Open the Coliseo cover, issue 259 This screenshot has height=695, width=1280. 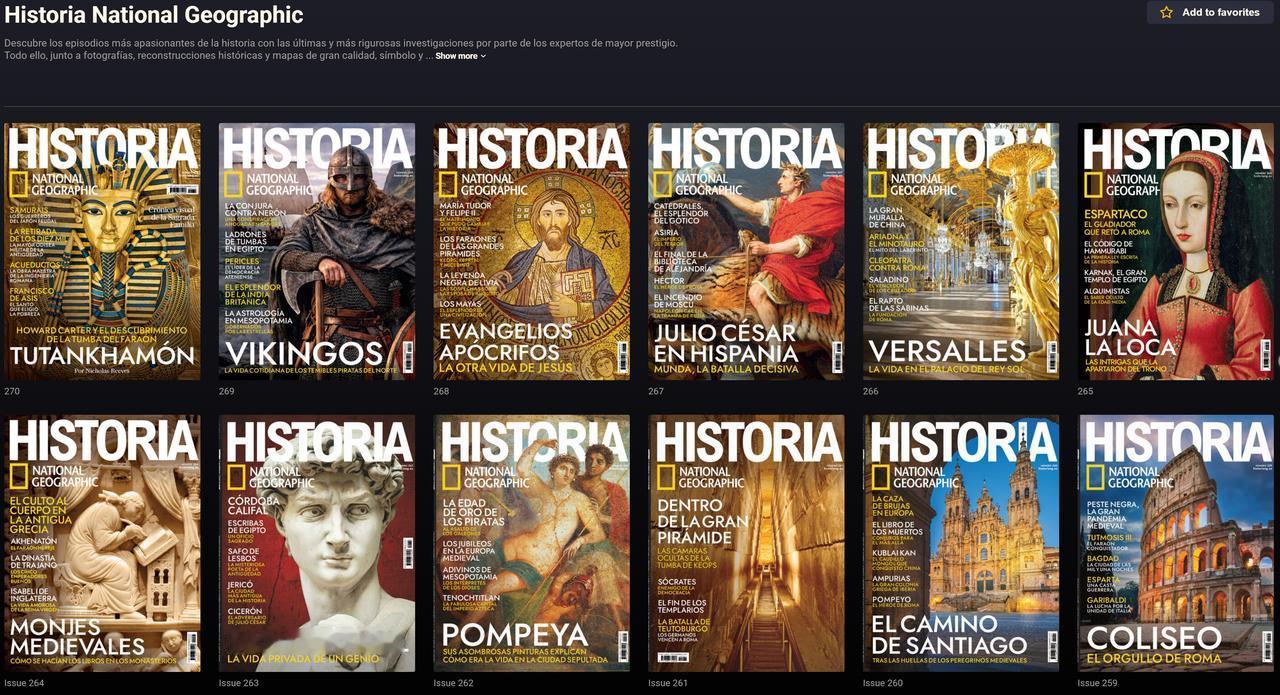[x=1176, y=543]
